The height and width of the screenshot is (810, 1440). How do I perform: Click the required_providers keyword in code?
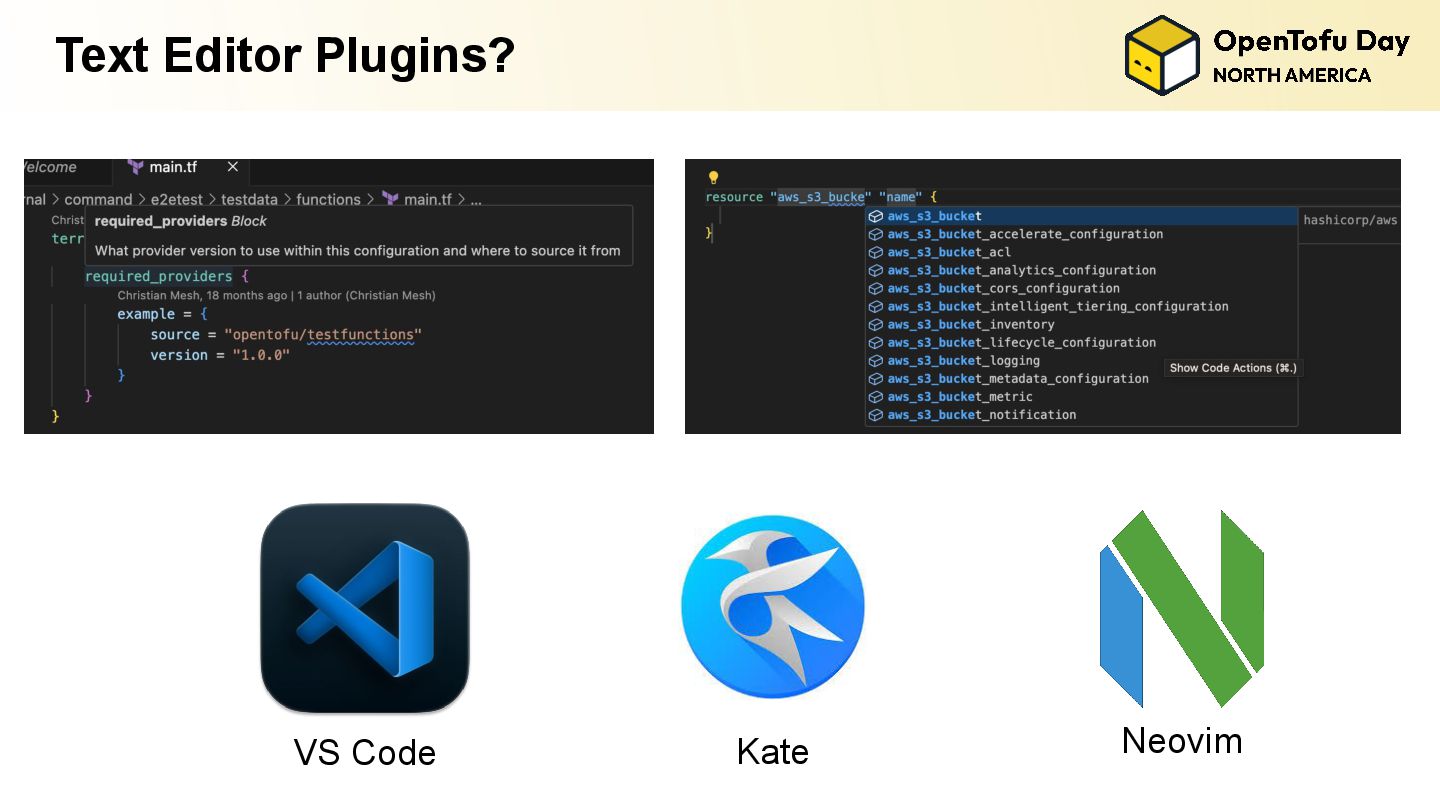pyautogui.click(x=159, y=276)
